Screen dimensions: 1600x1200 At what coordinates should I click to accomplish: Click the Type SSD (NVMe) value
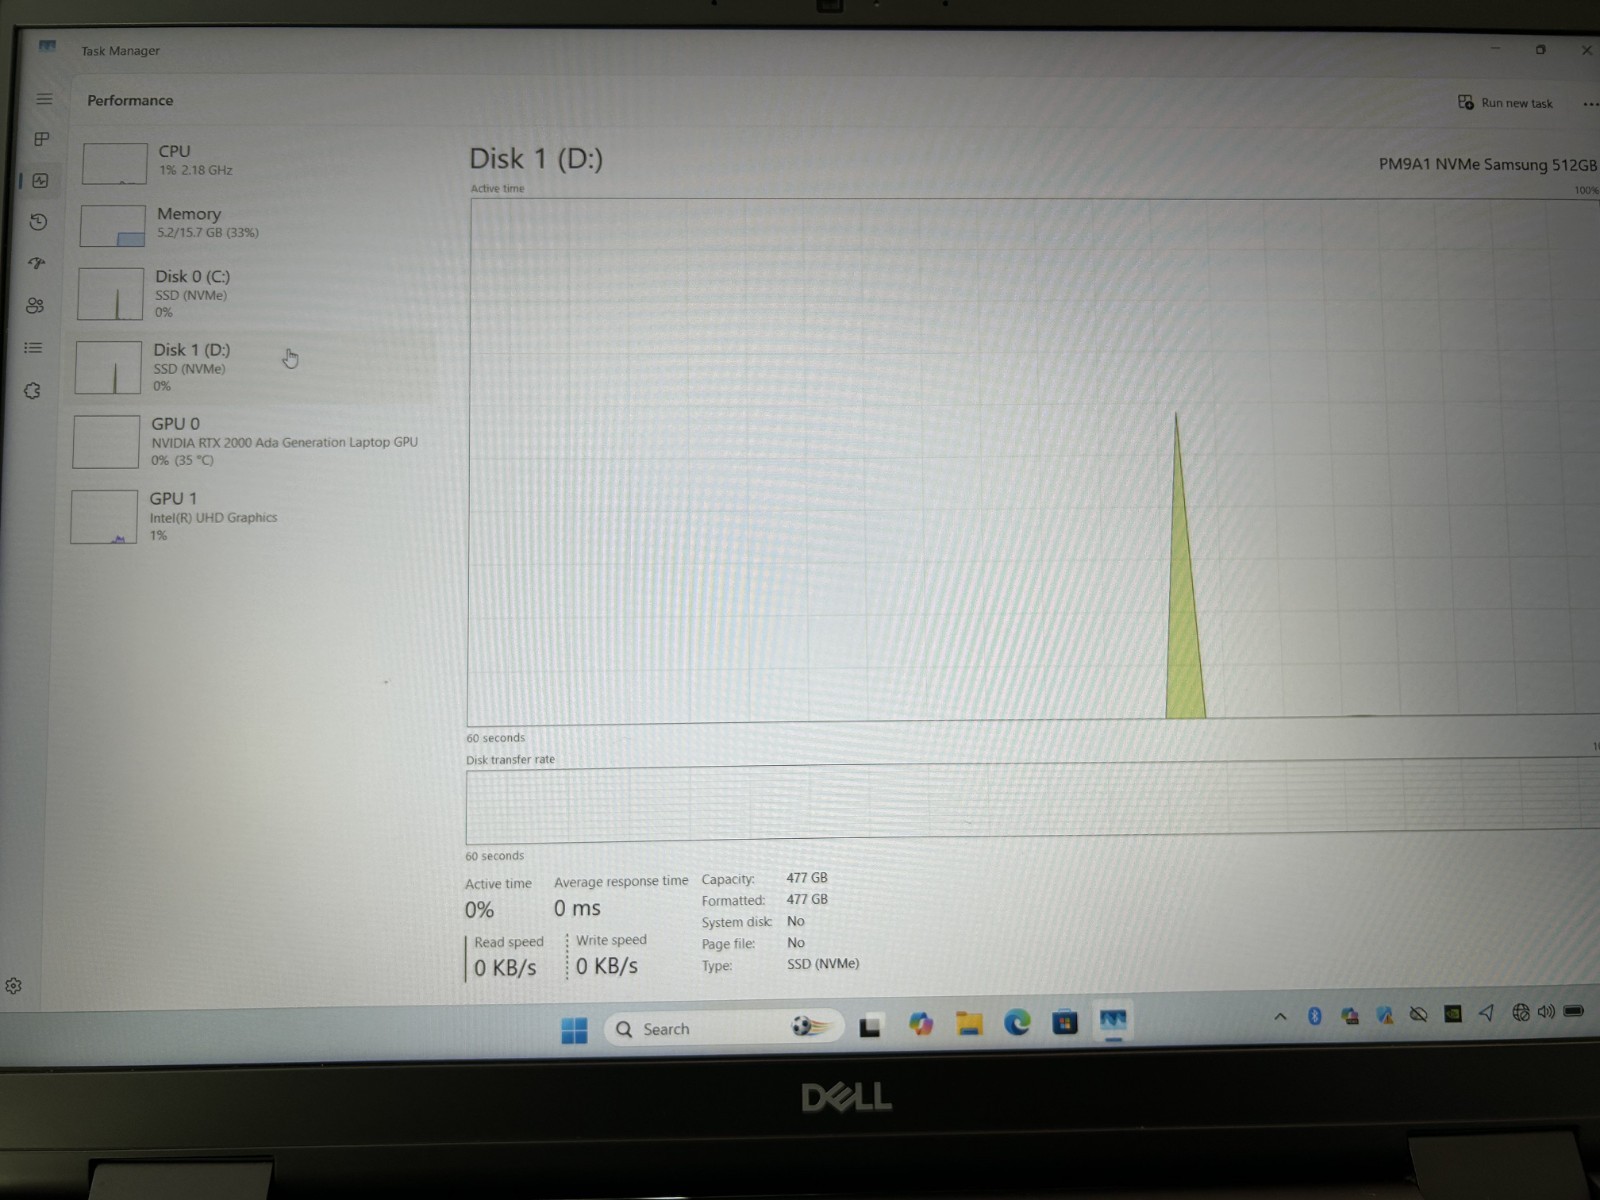coord(823,964)
